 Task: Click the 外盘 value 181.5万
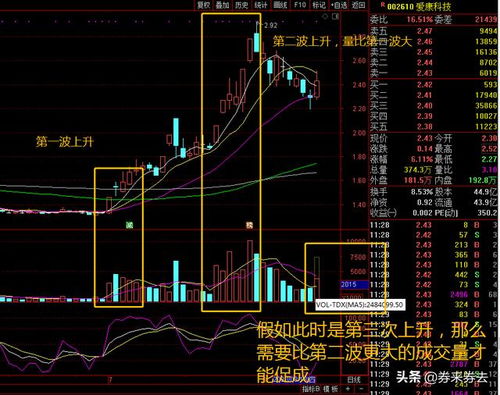pos(418,180)
